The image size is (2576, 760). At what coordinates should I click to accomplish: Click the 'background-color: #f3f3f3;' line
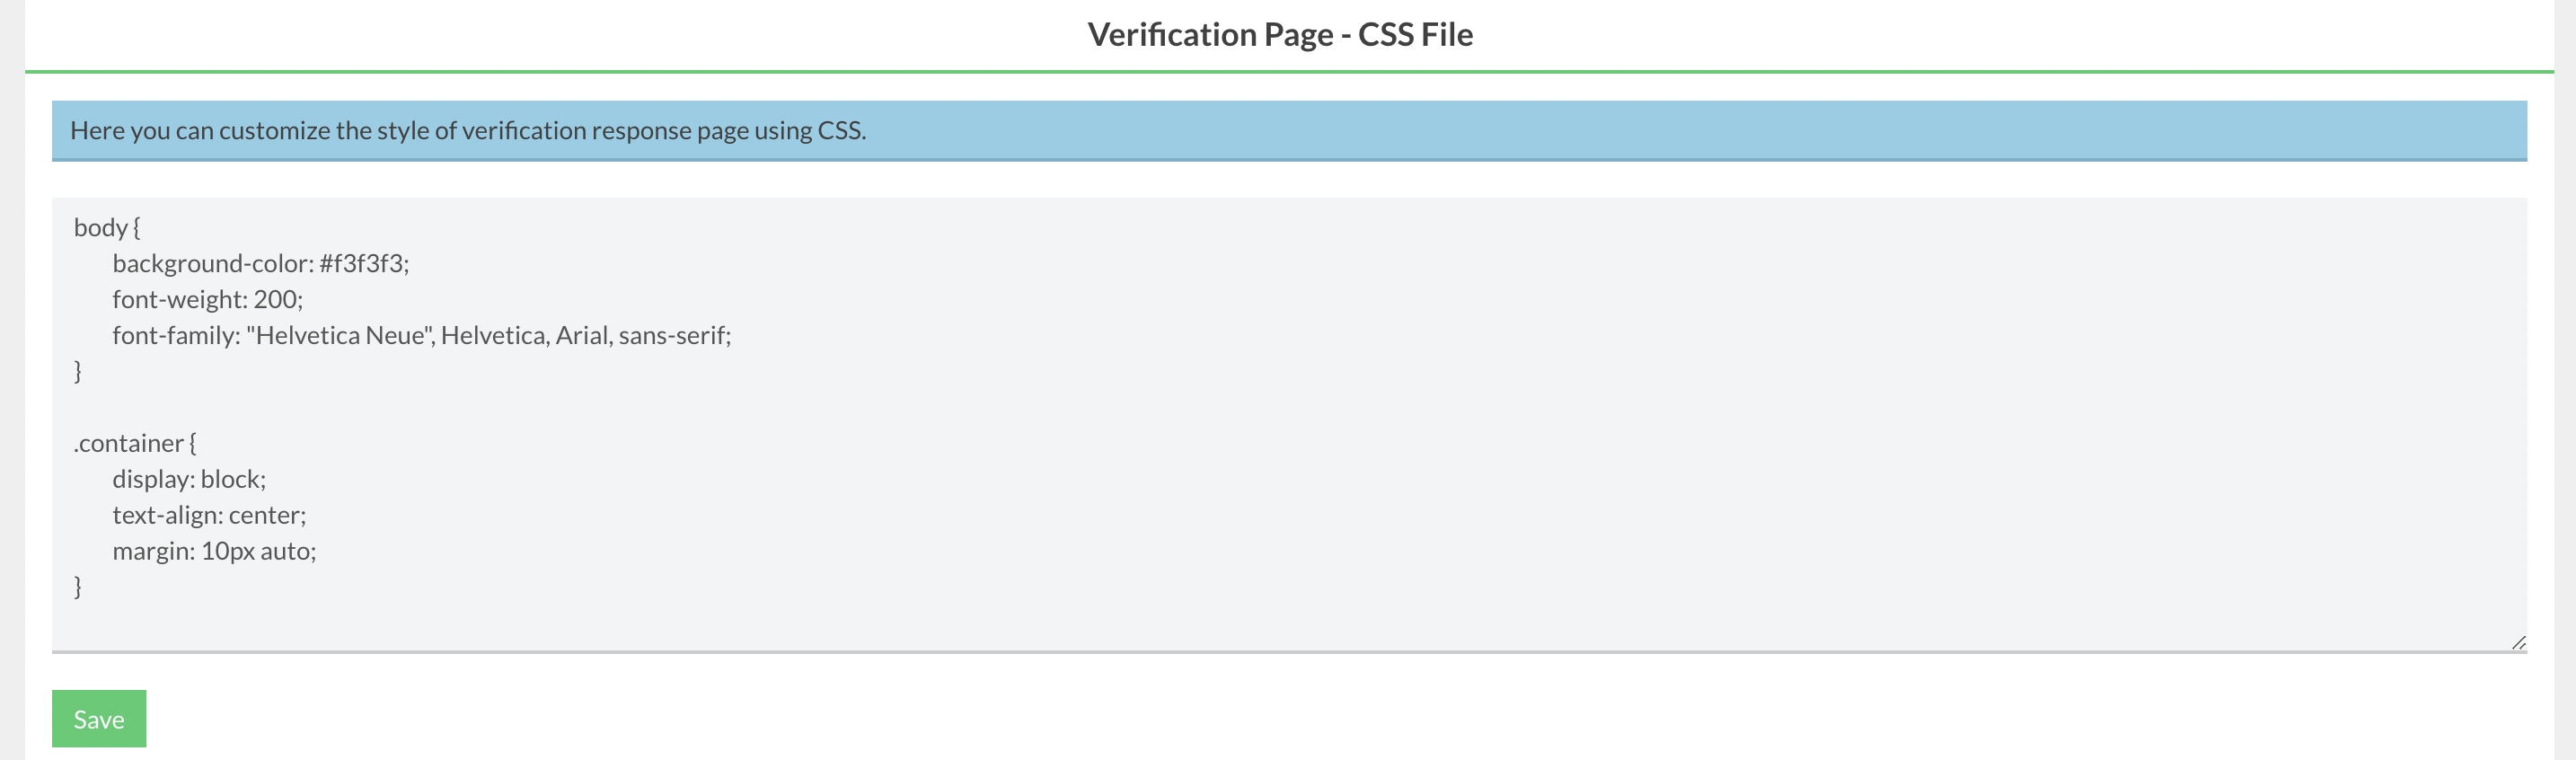click(260, 263)
